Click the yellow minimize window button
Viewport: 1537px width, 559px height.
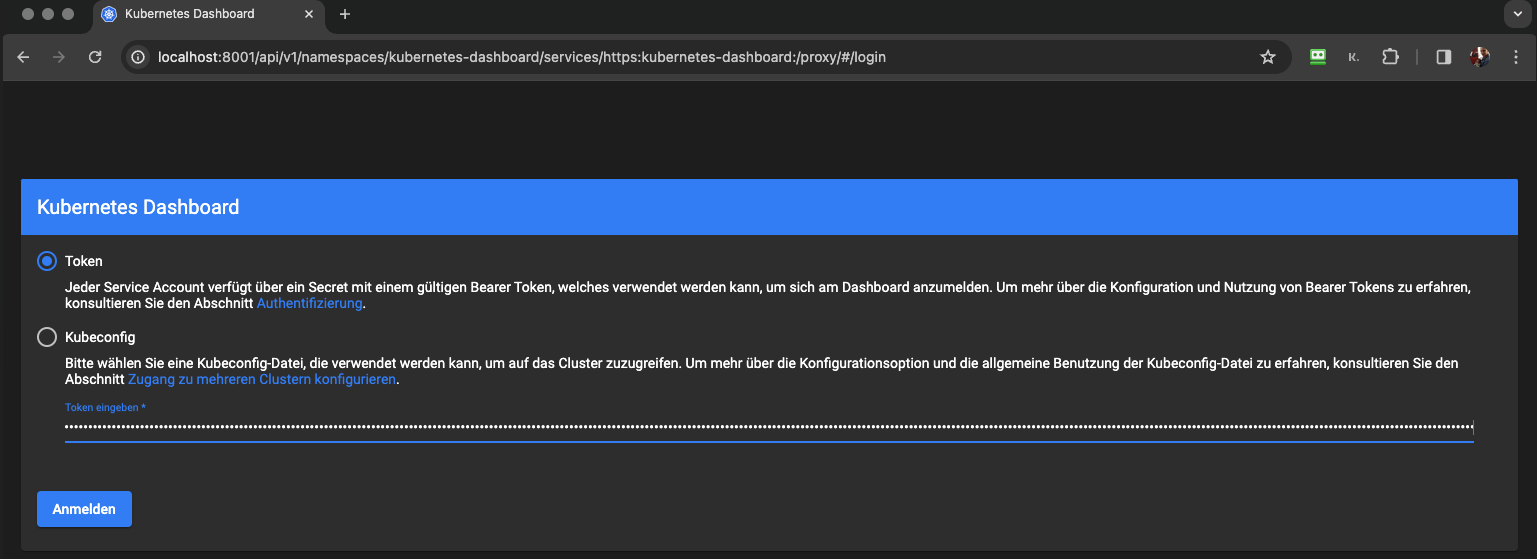click(x=47, y=14)
